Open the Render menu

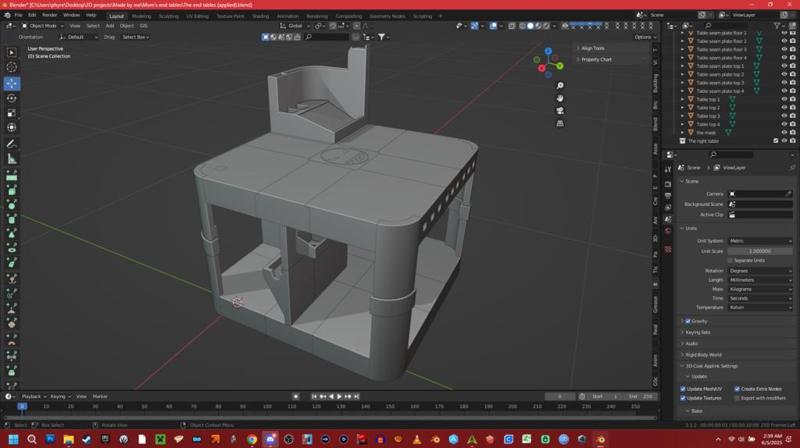49,15
